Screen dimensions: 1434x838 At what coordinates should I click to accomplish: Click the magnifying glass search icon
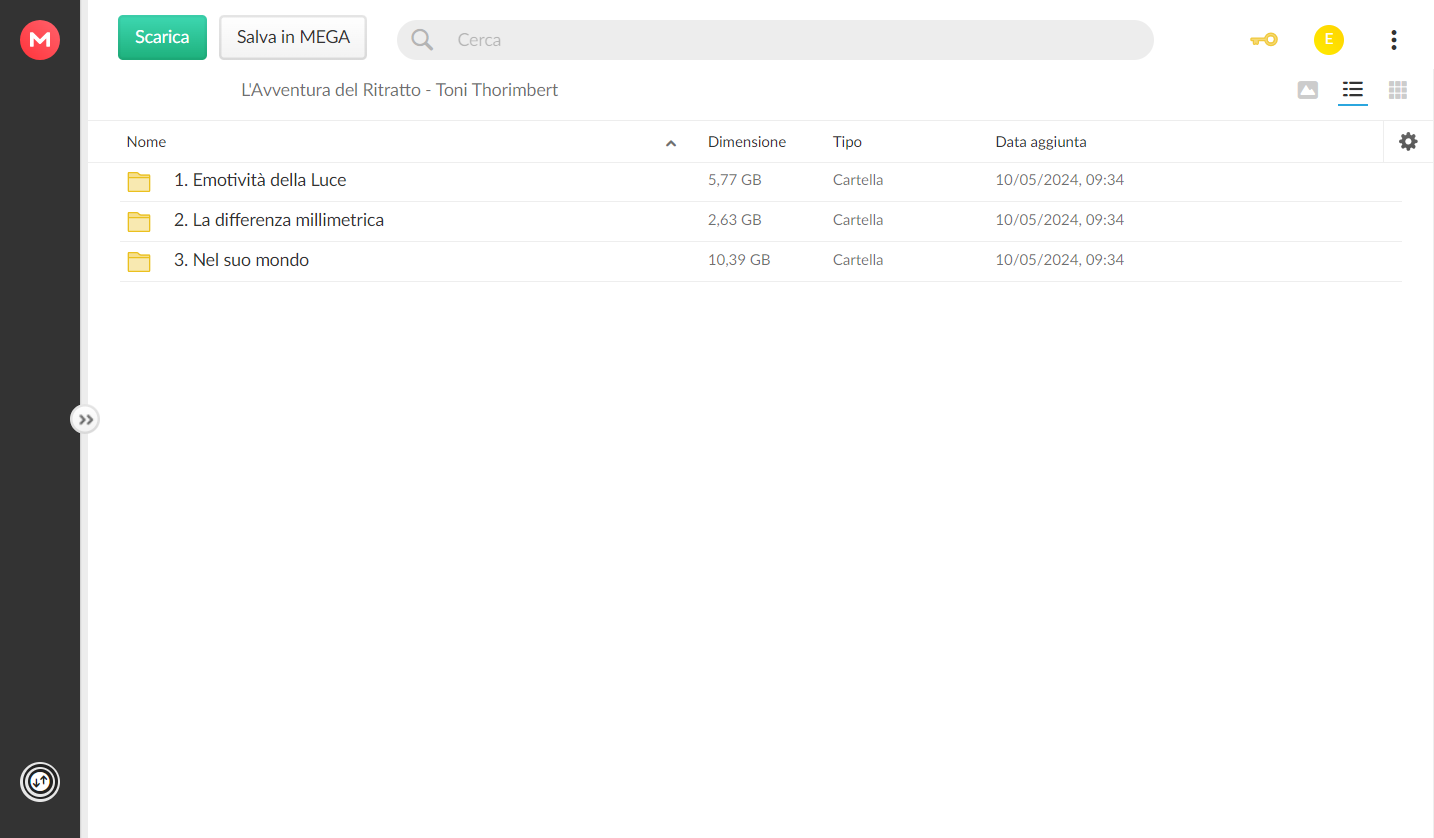pyautogui.click(x=422, y=40)
